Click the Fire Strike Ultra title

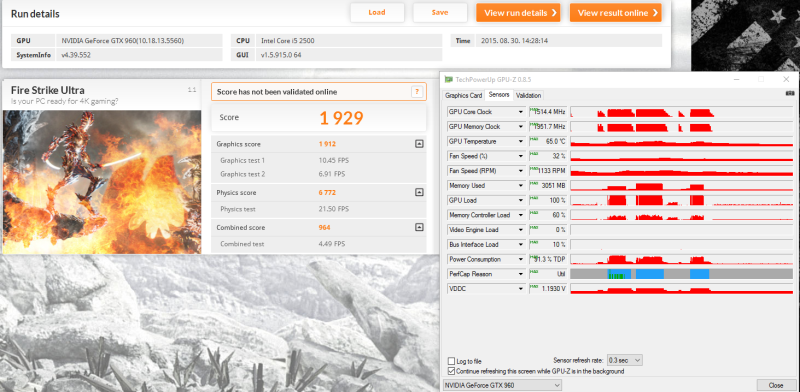pyautogui.click(x=47, y=90)
